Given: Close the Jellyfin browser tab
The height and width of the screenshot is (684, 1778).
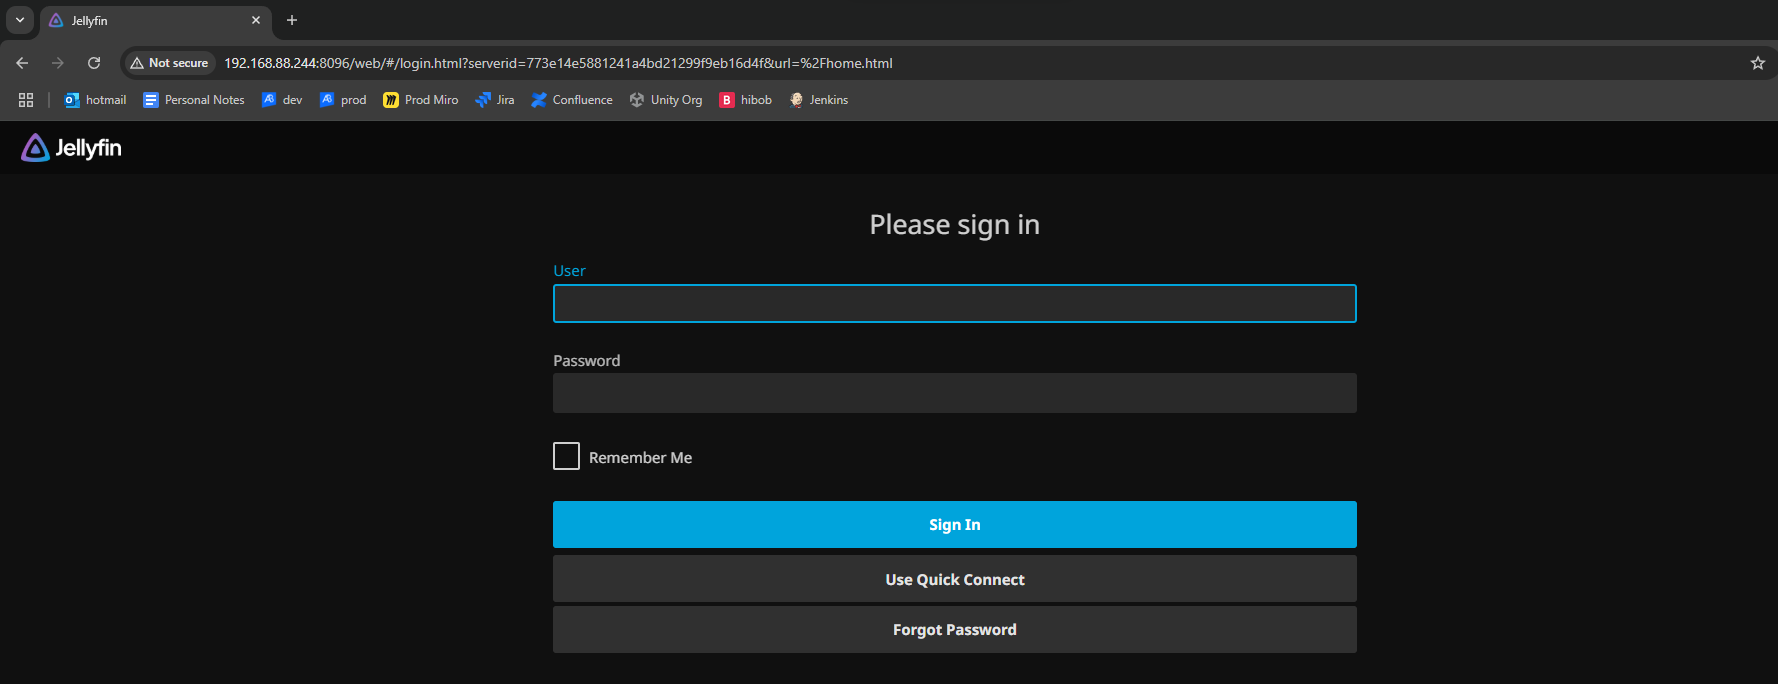Looking at the screenshot, I should click(x=256, y=20).
